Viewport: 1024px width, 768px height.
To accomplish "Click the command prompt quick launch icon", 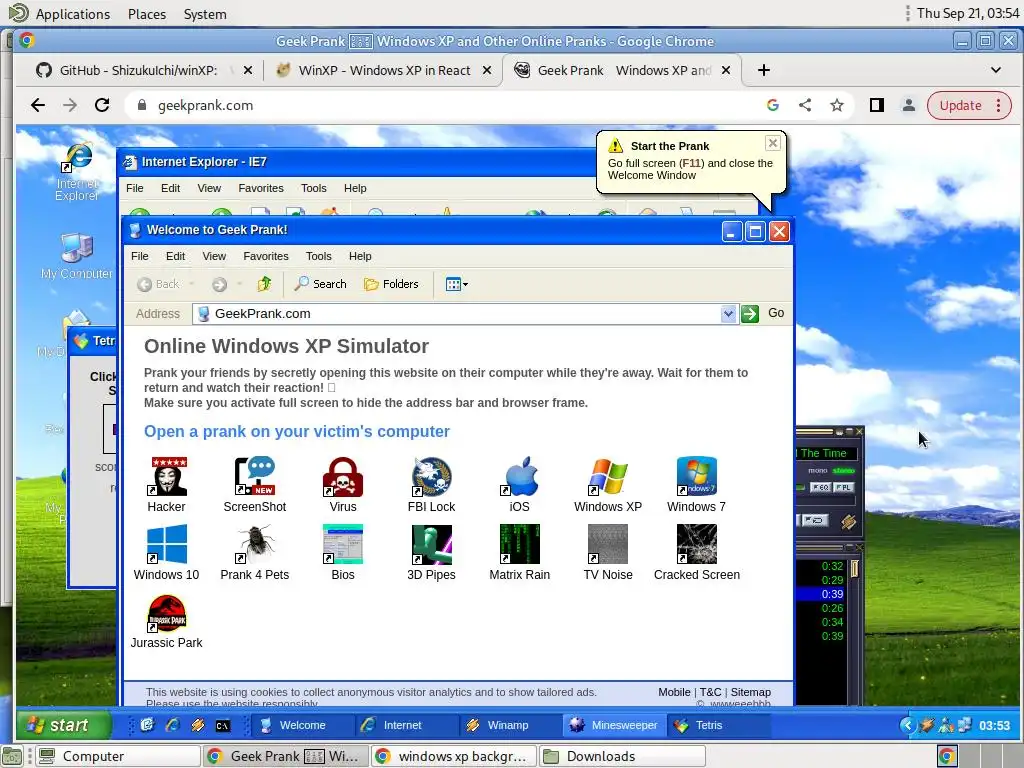I will pos(223,725).
